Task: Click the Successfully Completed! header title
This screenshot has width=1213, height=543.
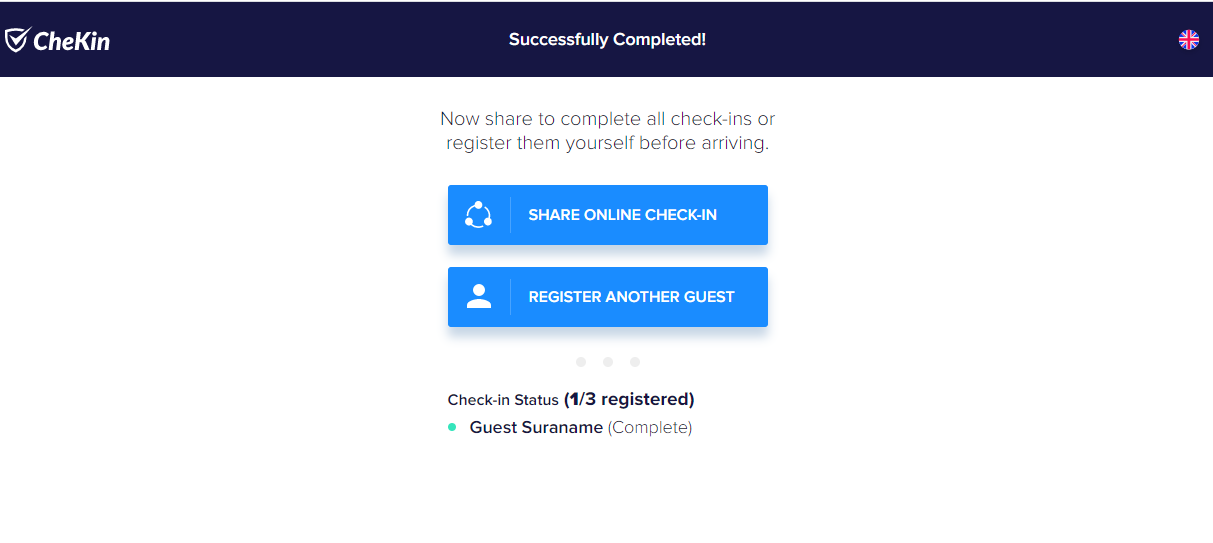Action: 607,40
